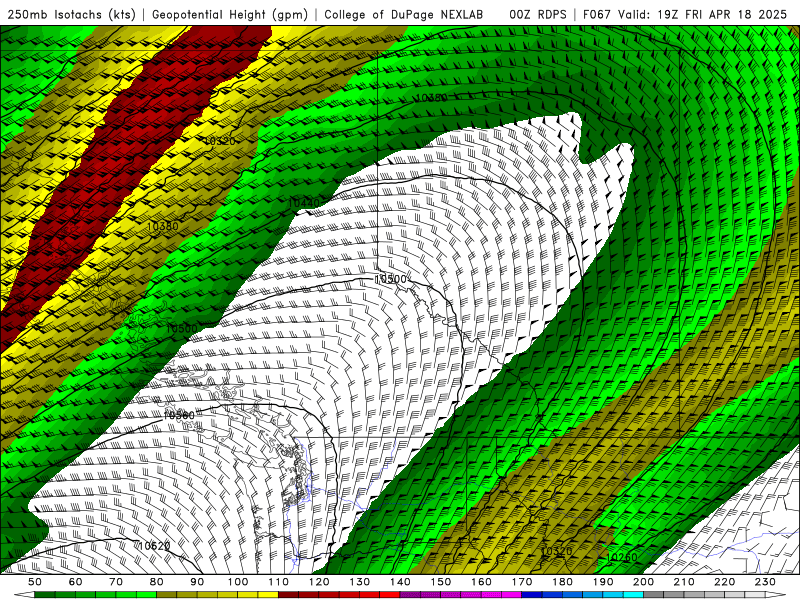Screen dimensions: 800x600
Task: Select the 120 colorbar tick label
Action: pyautogui.click(x=319, y=582)
